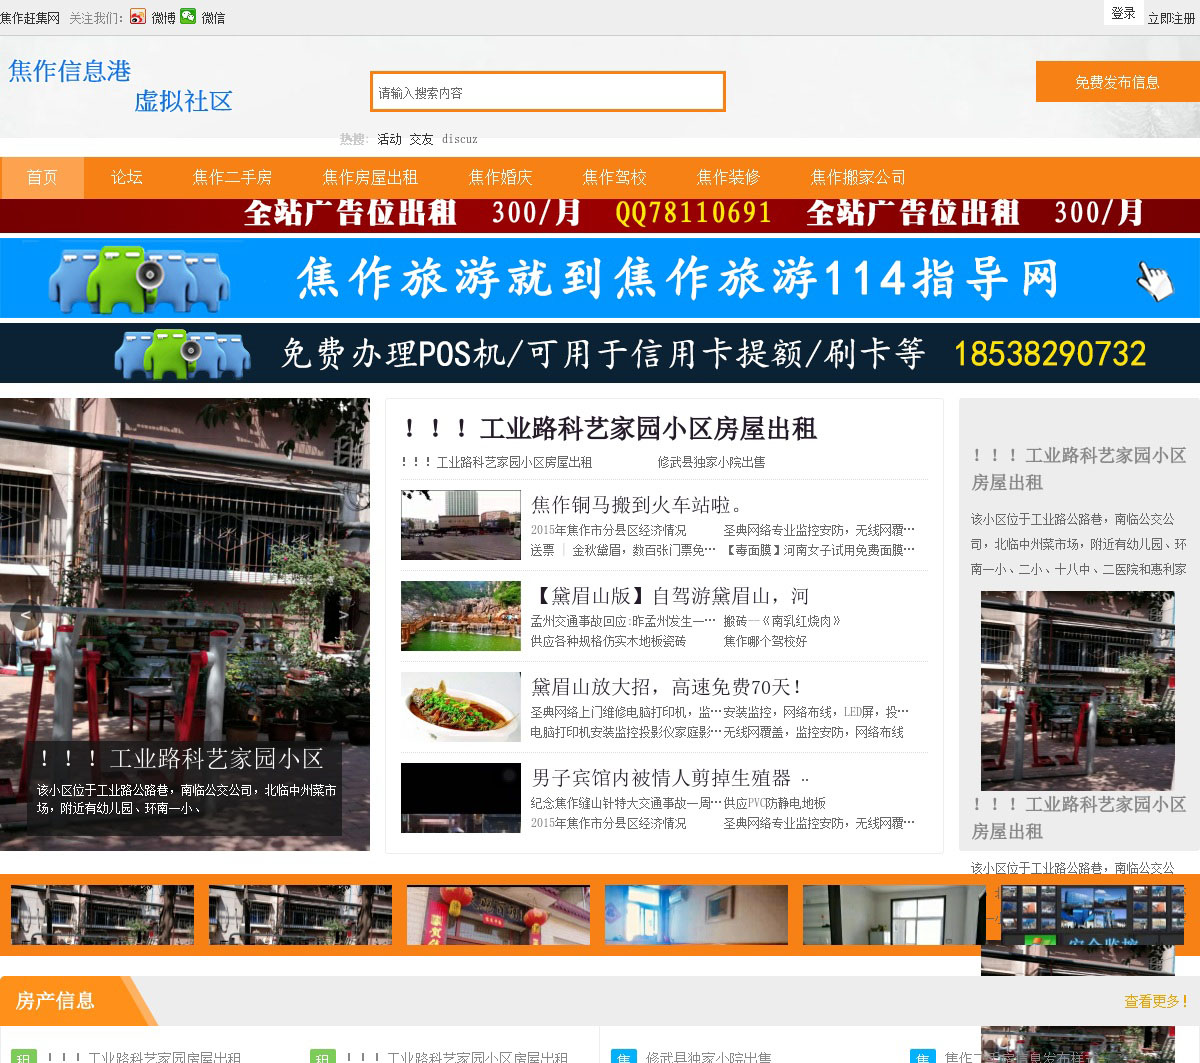
Task: Open the 搬砖—《南乳红烧肉》 link
Action: coord(782,621)
